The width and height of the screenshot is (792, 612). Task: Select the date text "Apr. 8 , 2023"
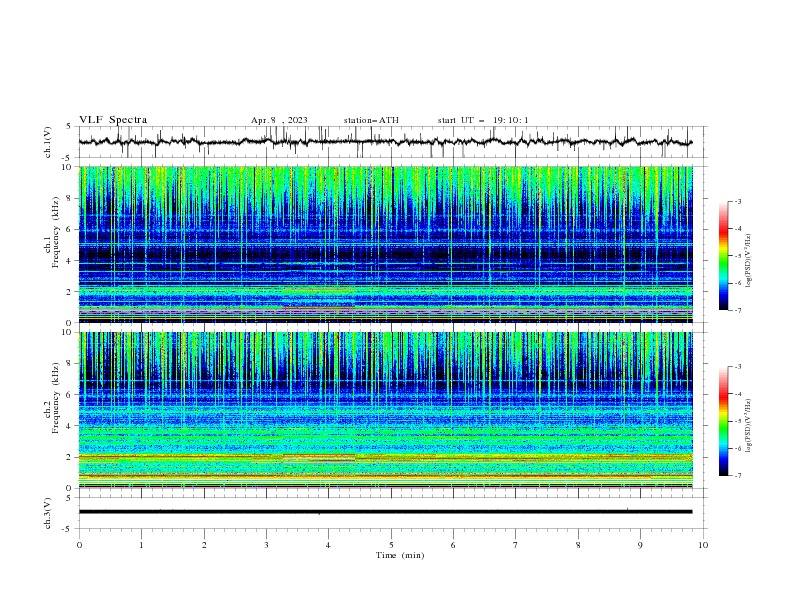coord(279,120)
